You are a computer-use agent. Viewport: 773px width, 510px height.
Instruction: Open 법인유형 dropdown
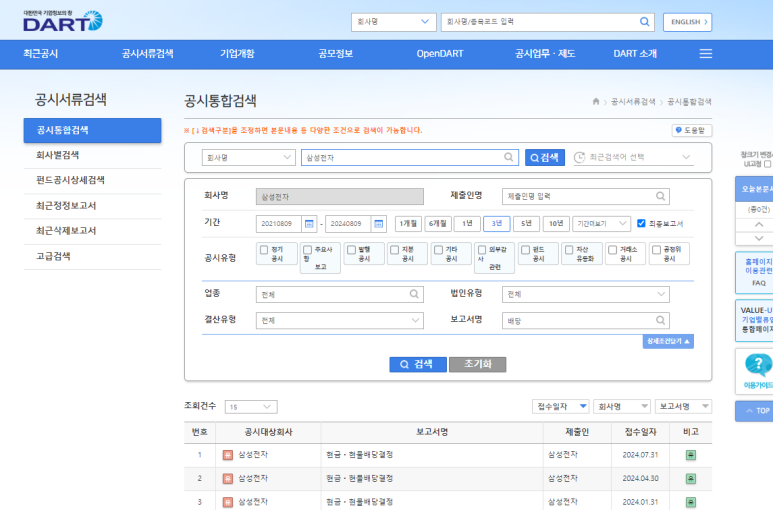click(586, 294)
